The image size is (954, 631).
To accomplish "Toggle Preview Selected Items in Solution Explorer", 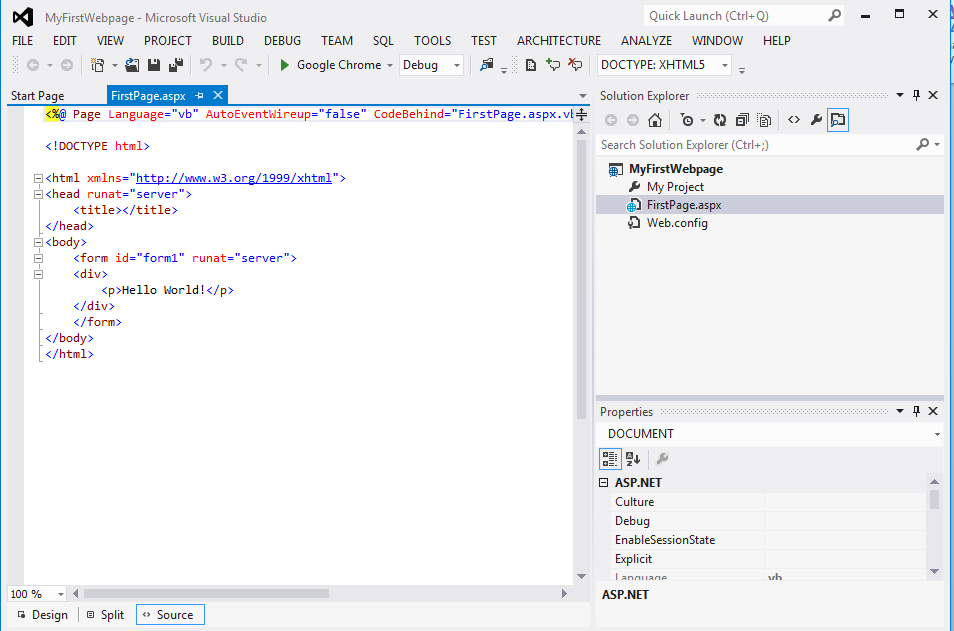I will pos(838,120).
